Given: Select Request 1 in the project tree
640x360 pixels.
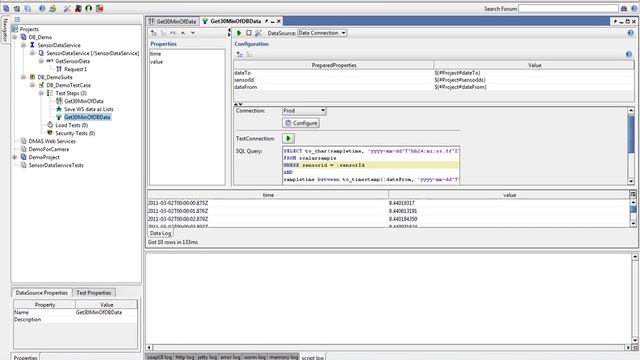Looking at the screenshot, I should (x=76, y=69).
